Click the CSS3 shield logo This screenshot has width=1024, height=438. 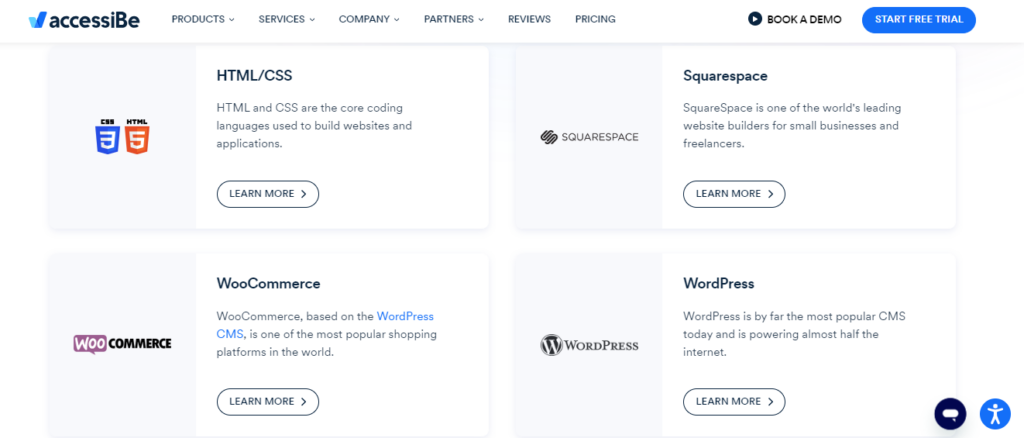[108, 136]
